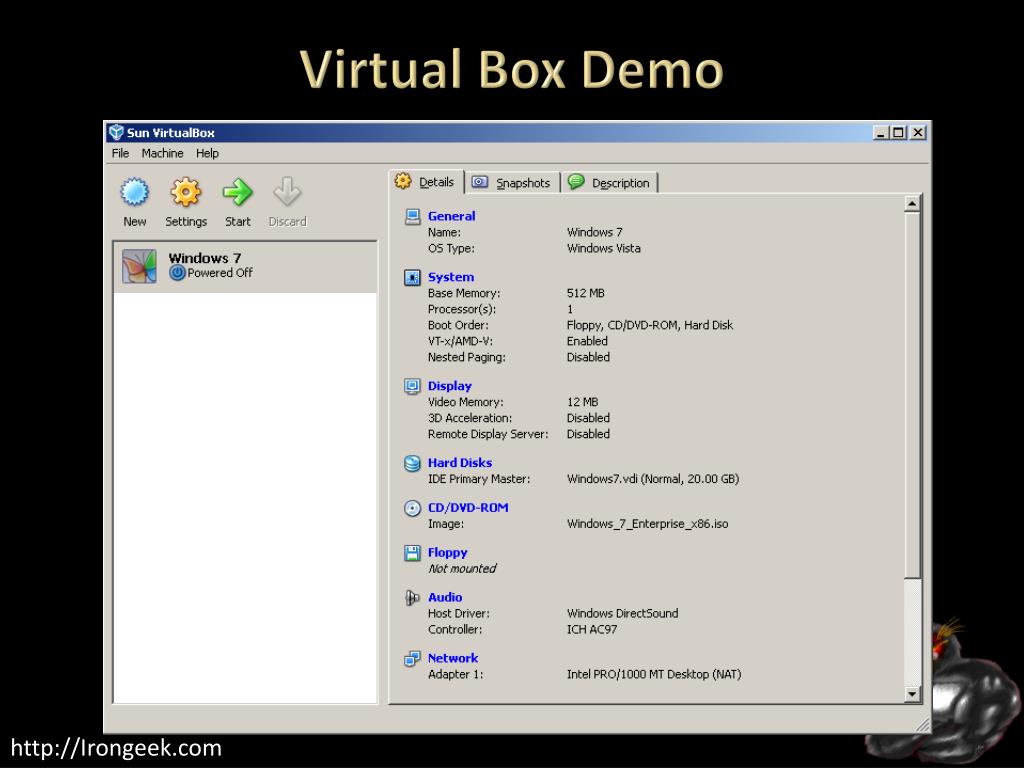
Task: Click the details scrollbar down arrow
Action: pyautogui.click(x=912, y=694)
